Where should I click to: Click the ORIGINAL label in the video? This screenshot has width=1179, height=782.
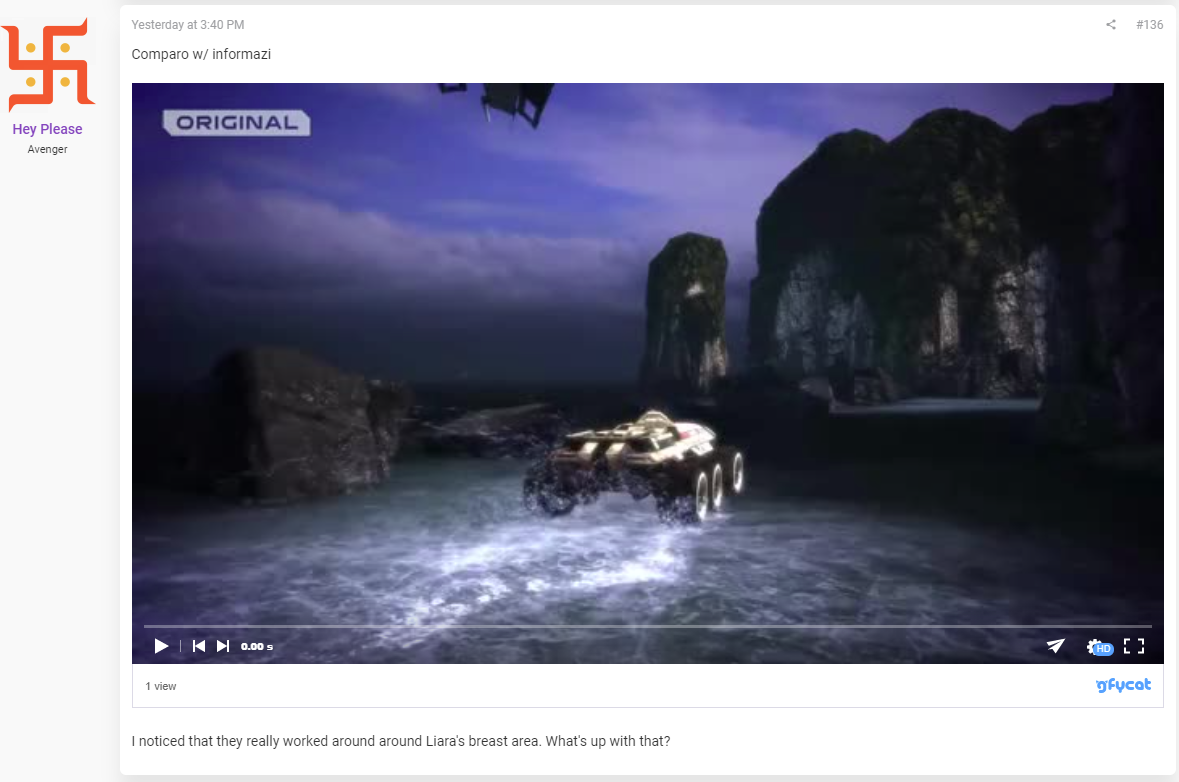(237, 123)
